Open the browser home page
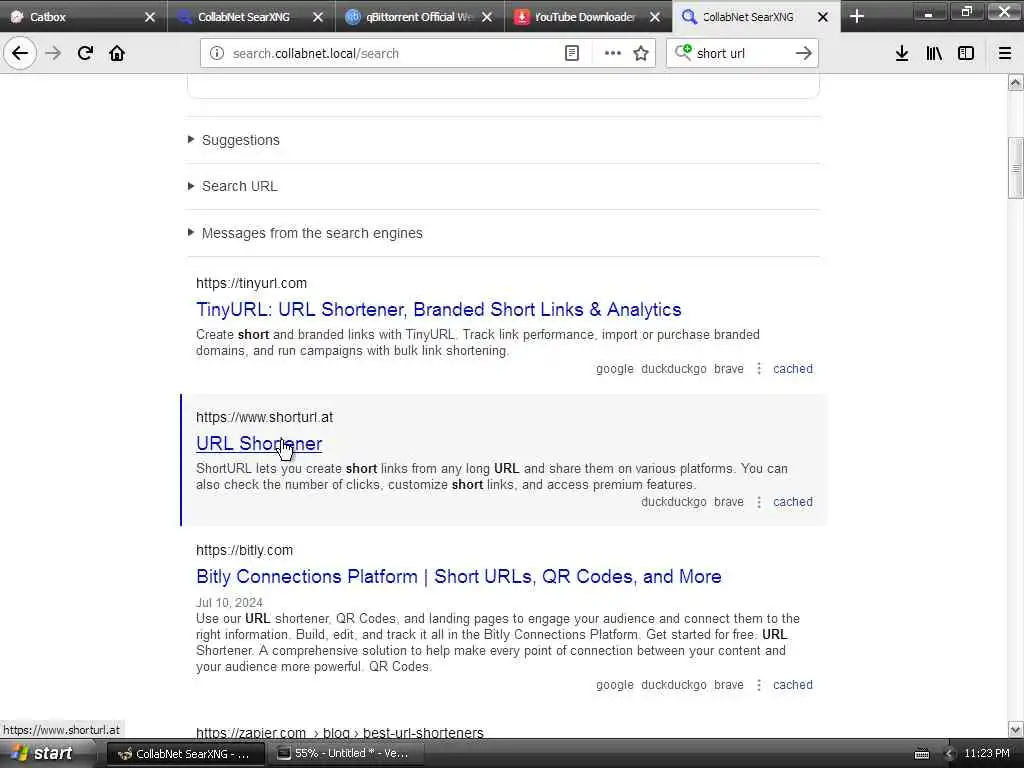Image resolution: width=1024 pixels, height=768 pixels. pos(117,53)
